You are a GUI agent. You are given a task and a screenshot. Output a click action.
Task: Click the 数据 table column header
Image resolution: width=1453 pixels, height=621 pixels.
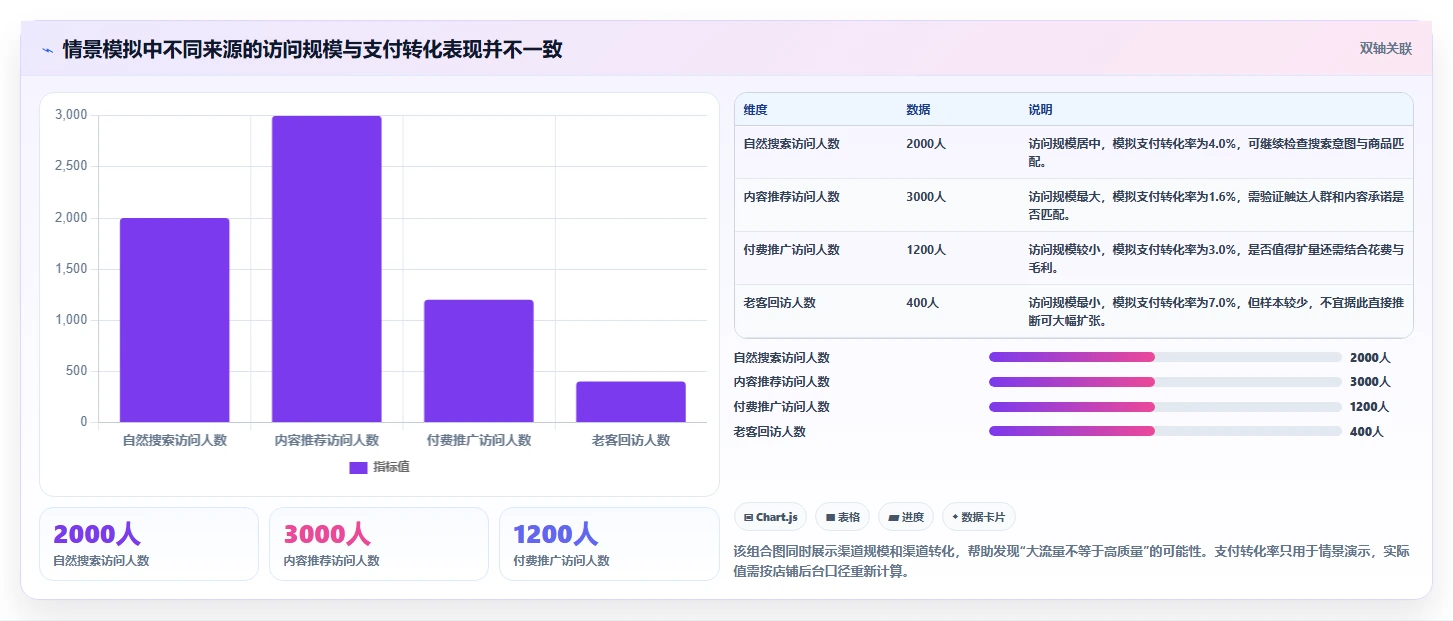918,110
